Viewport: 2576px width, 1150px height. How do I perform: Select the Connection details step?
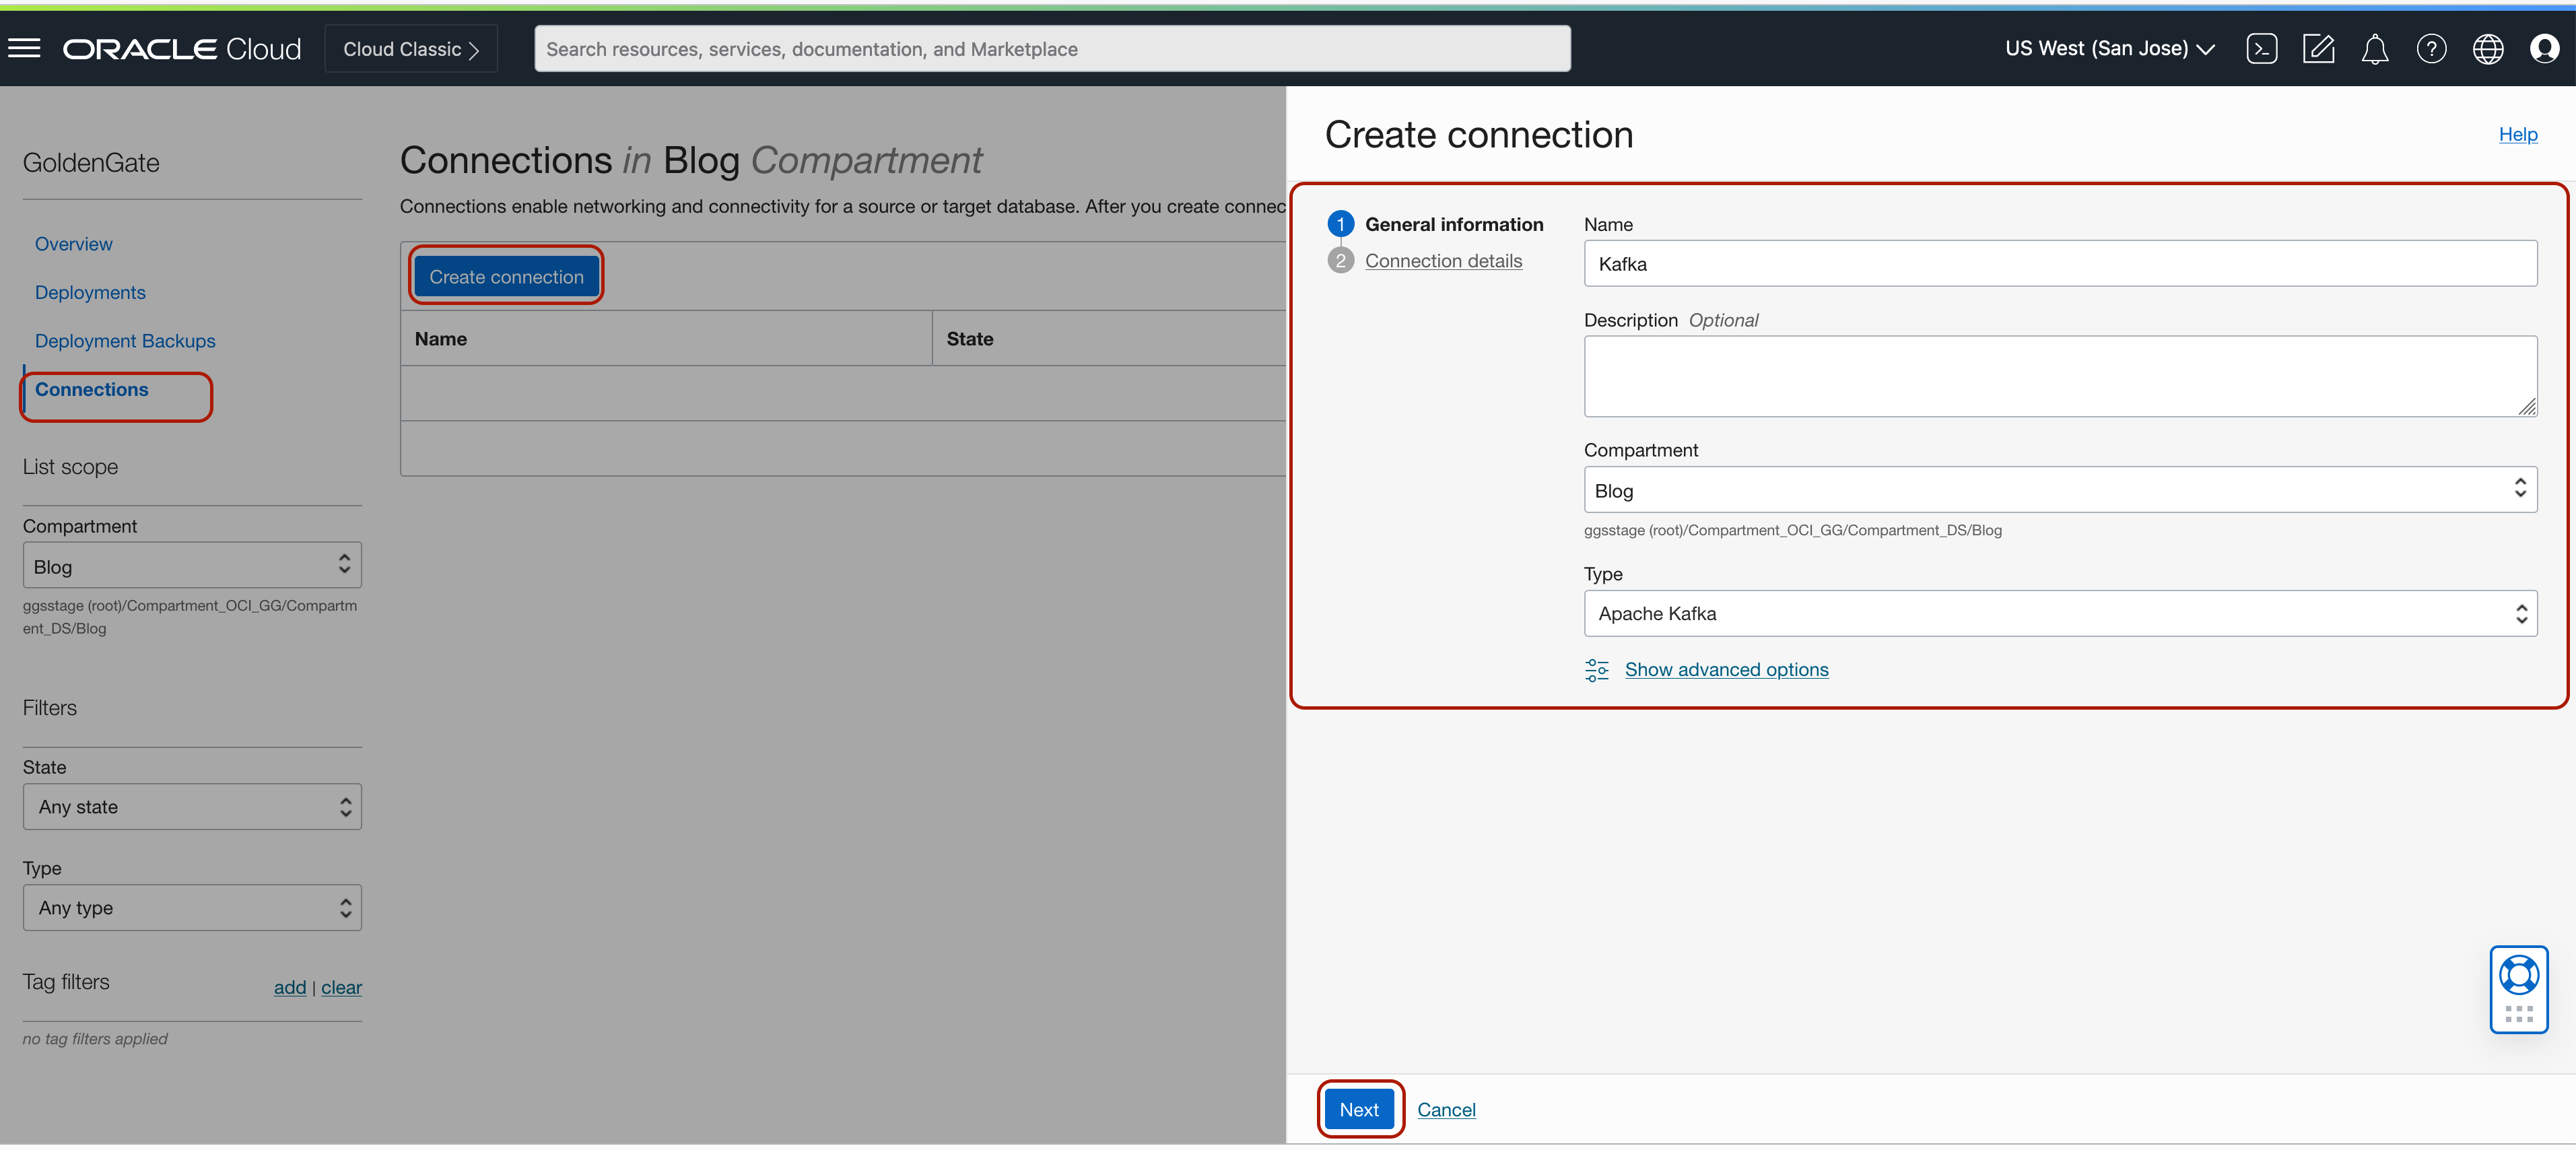tap(1444, 260)
